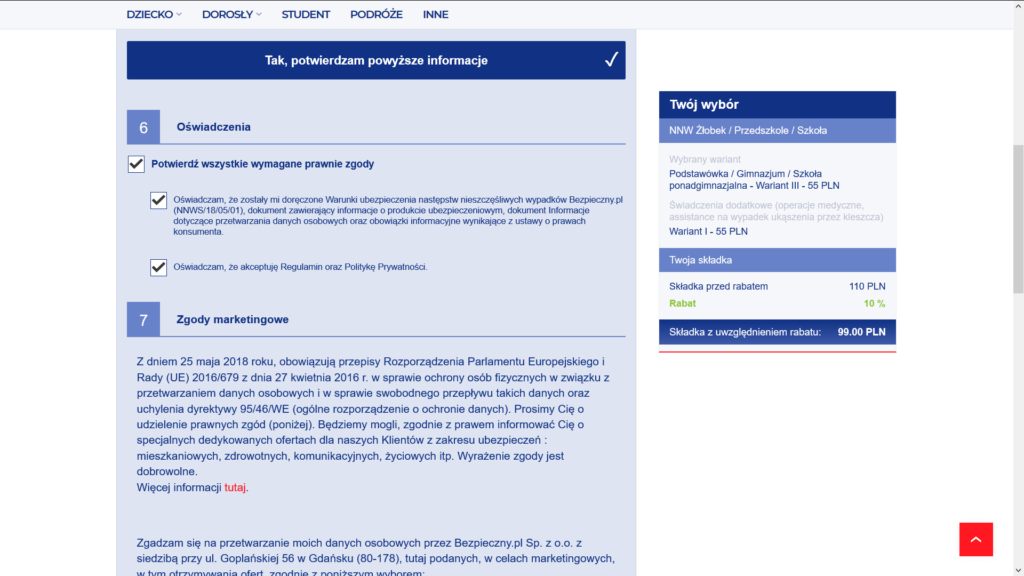Toggle 'Potwierdź wszystkie wymagane prawnie zgody' checkbox
The height and width of the screenshot is (576, 1024).
coord(136,164)
